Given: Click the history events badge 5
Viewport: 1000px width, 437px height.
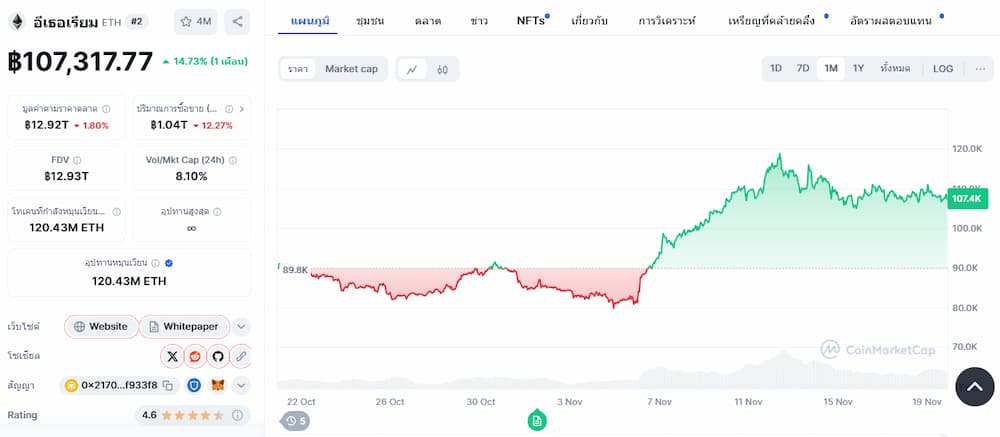Looking at the screenshot, I should click(296, 421).
